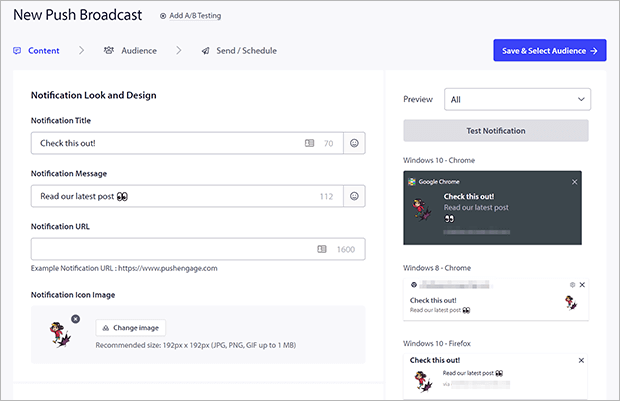Click the Audience people icon
Viewport: 620px width, 401px height.
(x=109, y=50)
